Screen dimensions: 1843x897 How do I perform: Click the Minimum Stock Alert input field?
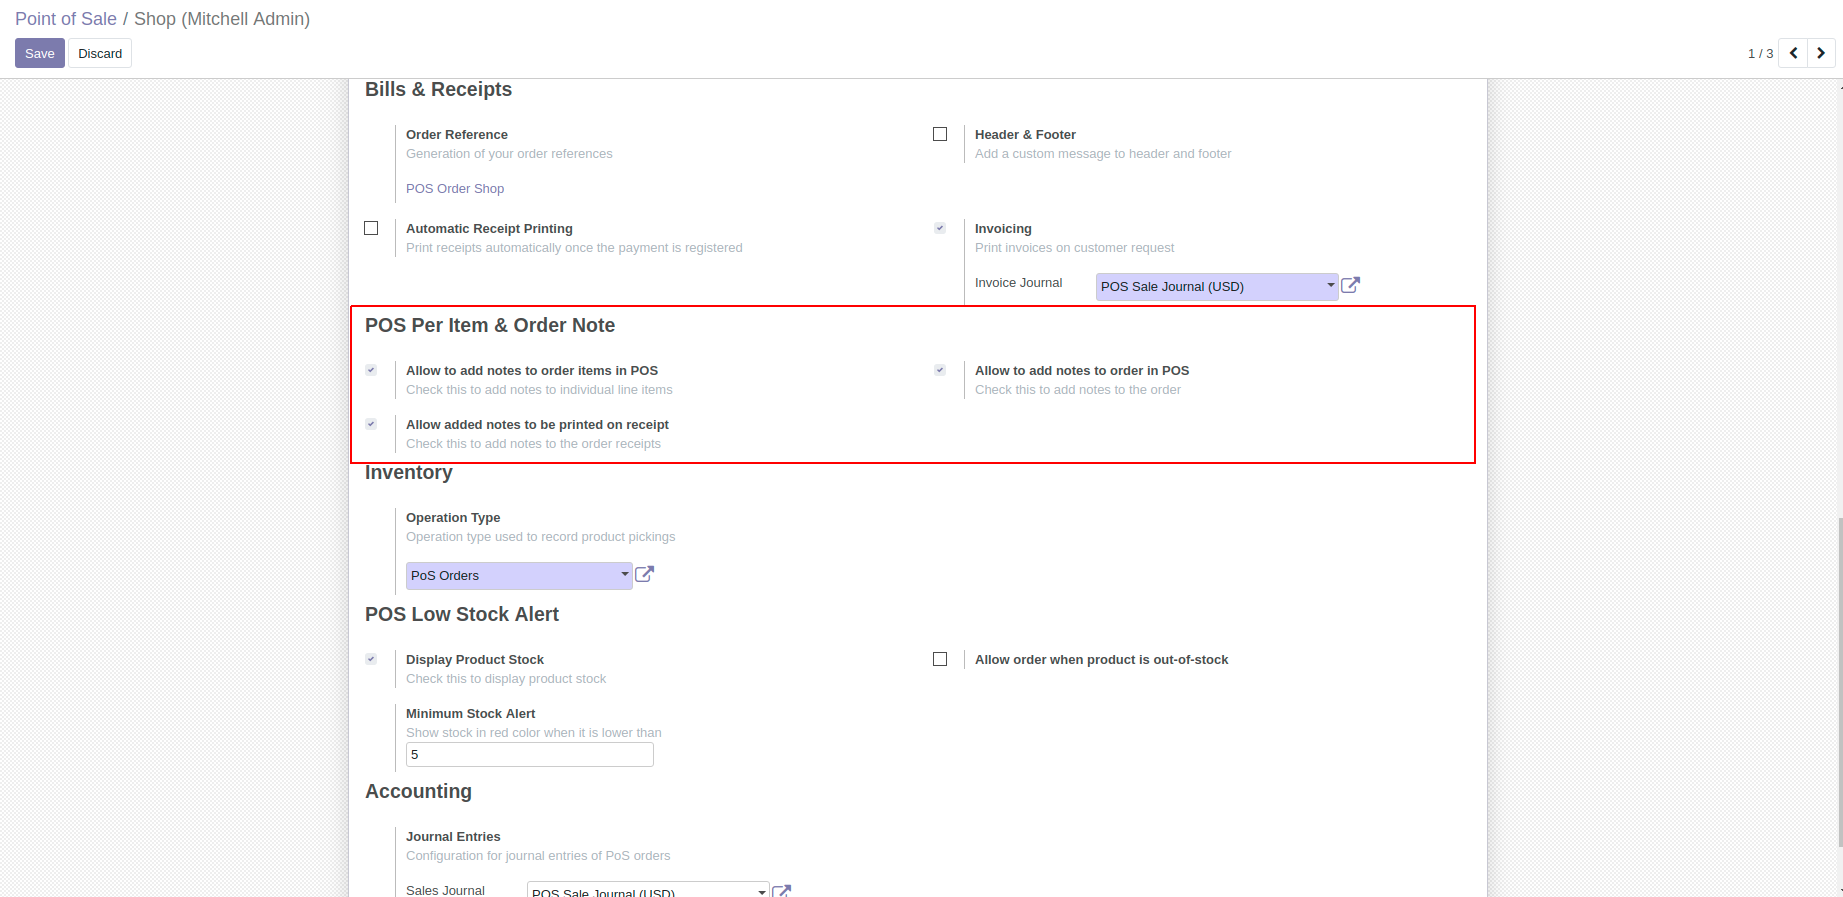529,755
